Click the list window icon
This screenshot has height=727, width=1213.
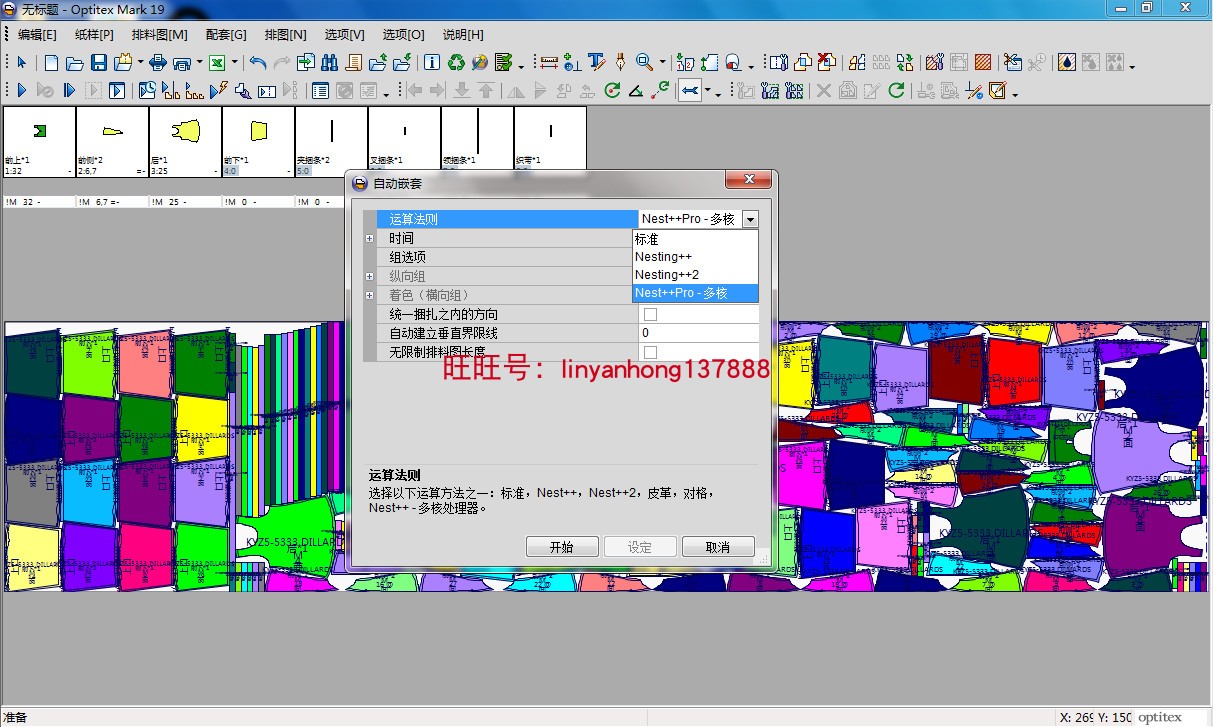point(320,90)
